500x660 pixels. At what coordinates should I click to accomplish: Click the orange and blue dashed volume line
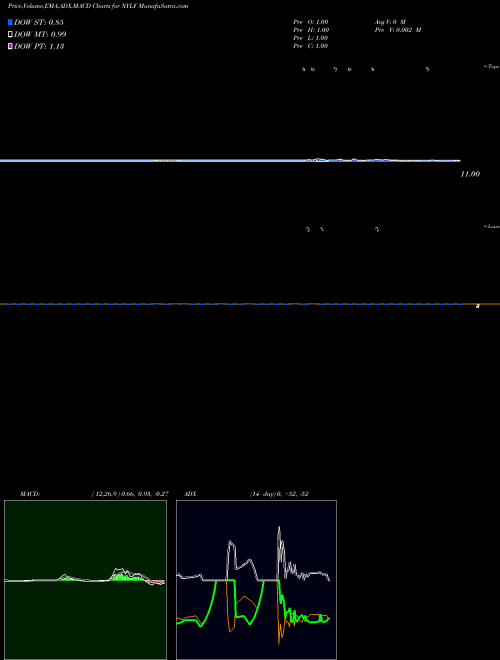tap(250, 304)
